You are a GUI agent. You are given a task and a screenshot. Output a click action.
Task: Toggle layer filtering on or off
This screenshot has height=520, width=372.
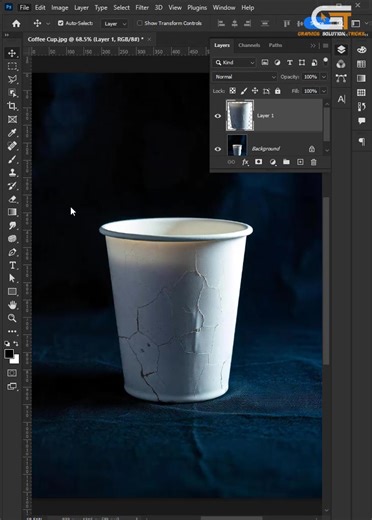pos(326,61)
